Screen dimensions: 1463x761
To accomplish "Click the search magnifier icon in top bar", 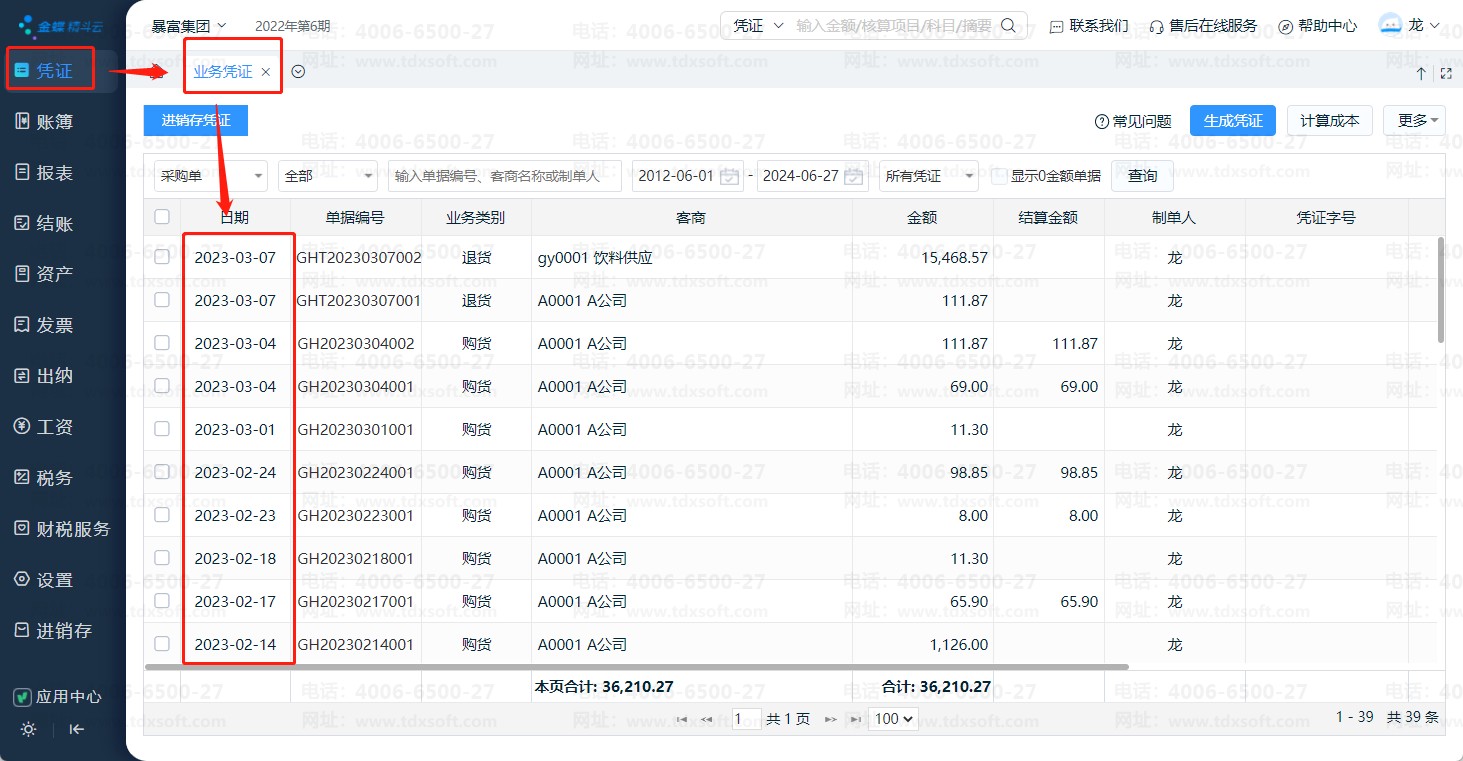I will click(1009, 26).
